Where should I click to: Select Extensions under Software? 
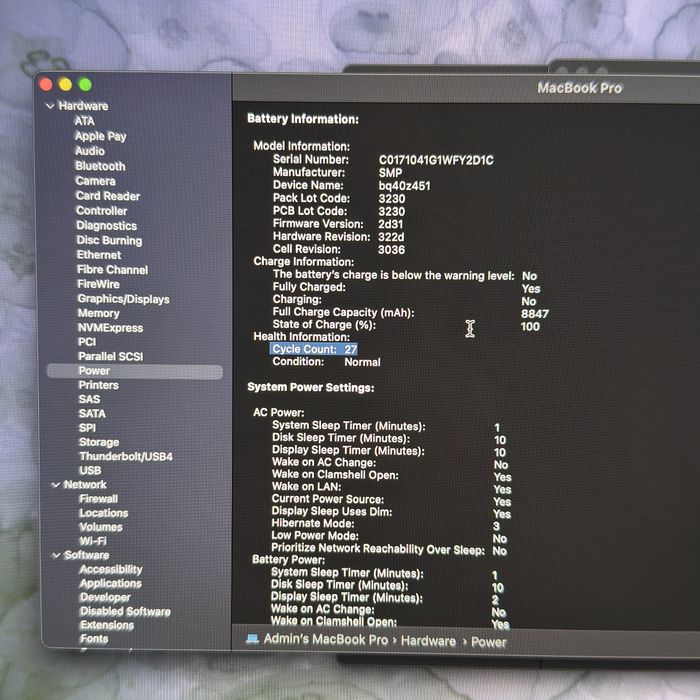click(107, 625)
